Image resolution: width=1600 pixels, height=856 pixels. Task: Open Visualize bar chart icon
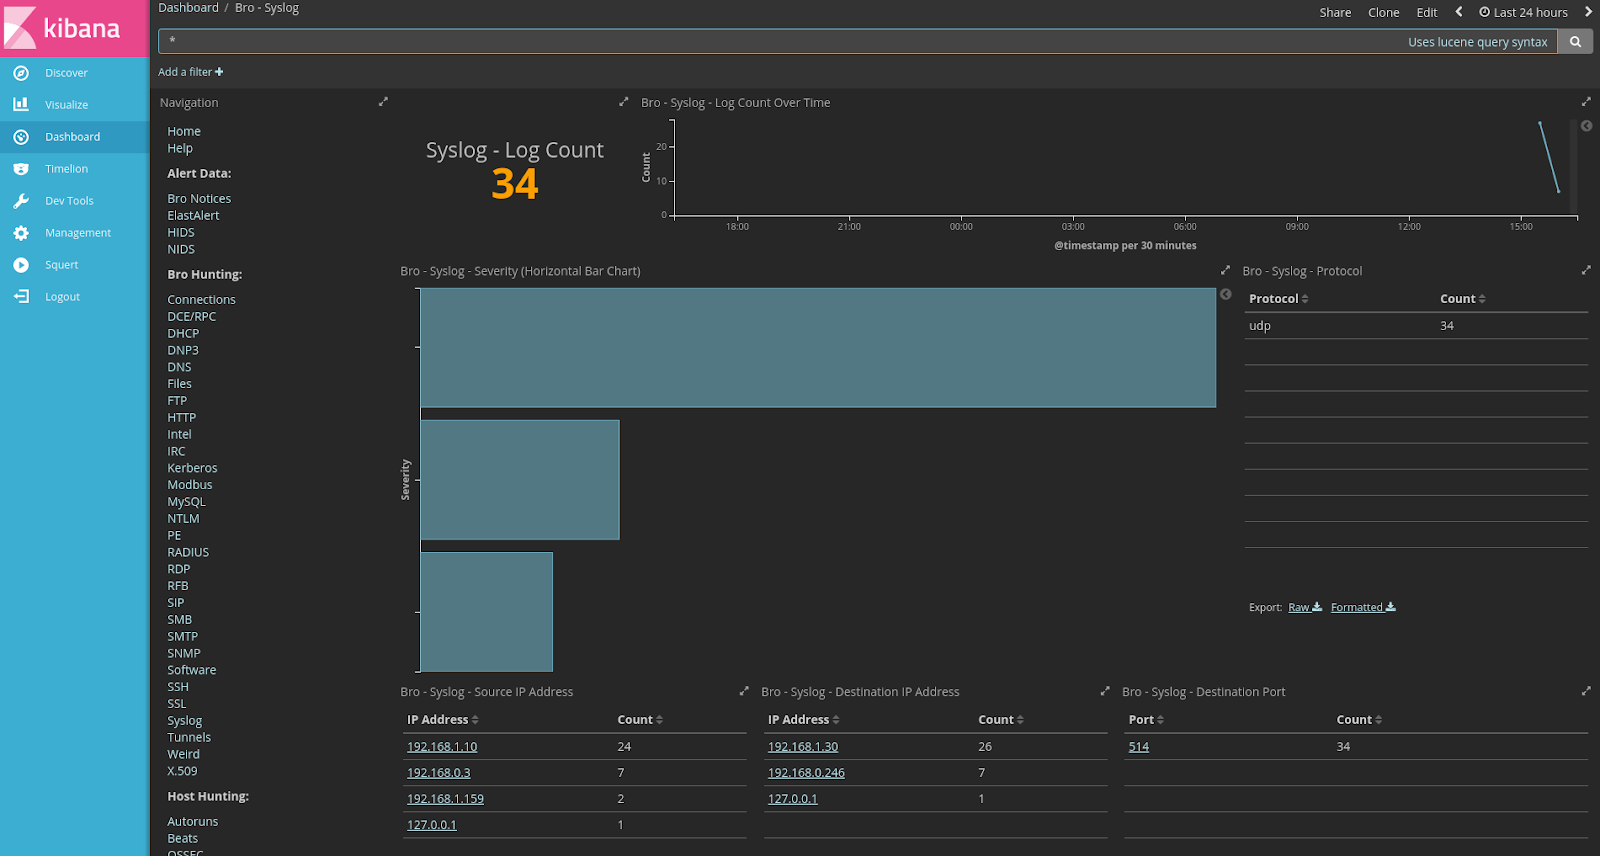21,104
